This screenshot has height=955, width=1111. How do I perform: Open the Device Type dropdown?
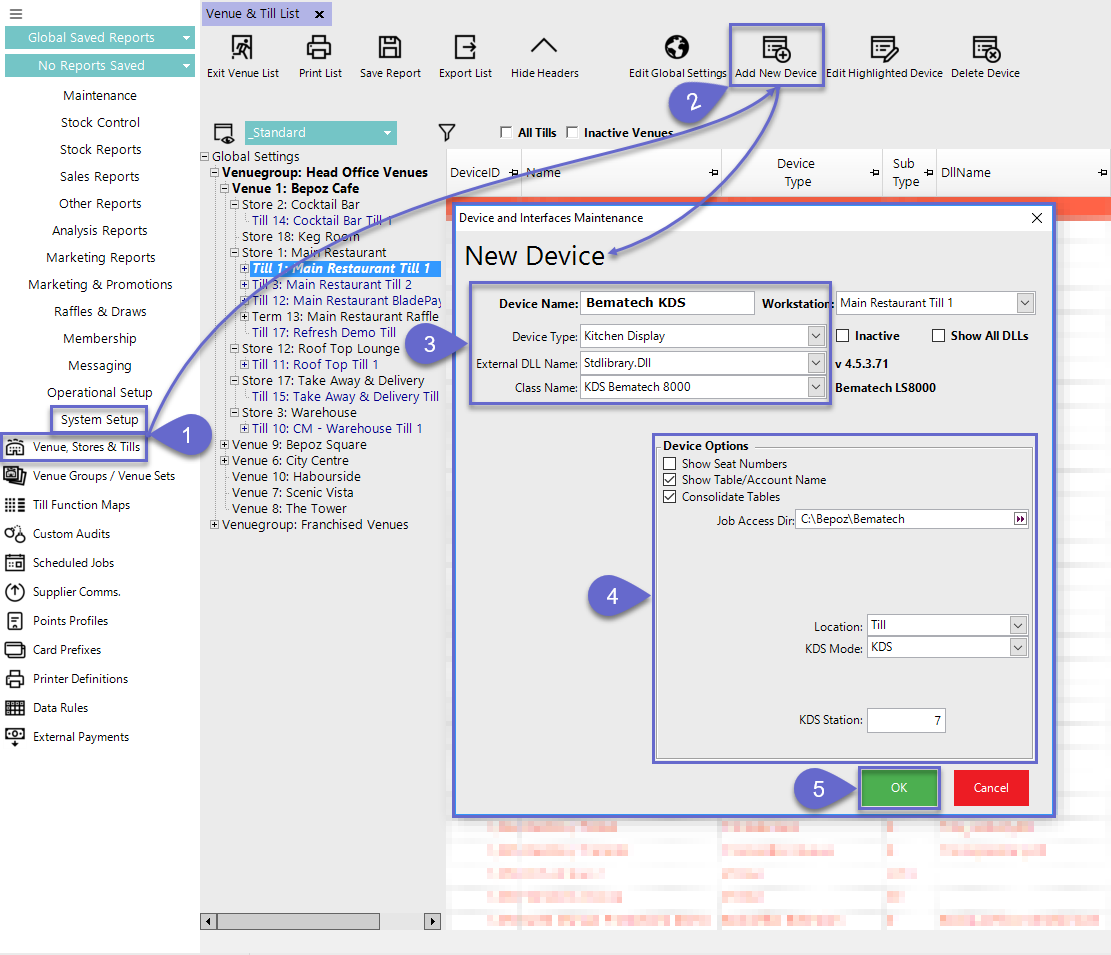click(x=816, y=336)
